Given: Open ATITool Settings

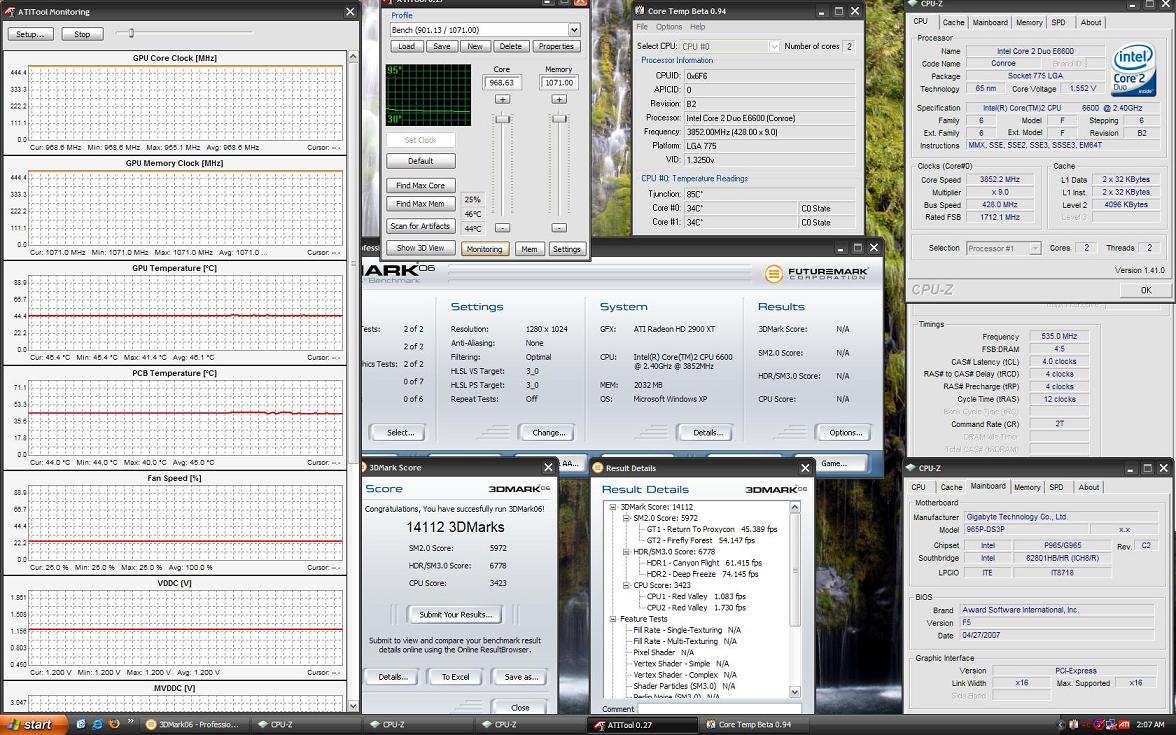Looking at the screenshot, I should pyautogui.click(x=567, y=249).
